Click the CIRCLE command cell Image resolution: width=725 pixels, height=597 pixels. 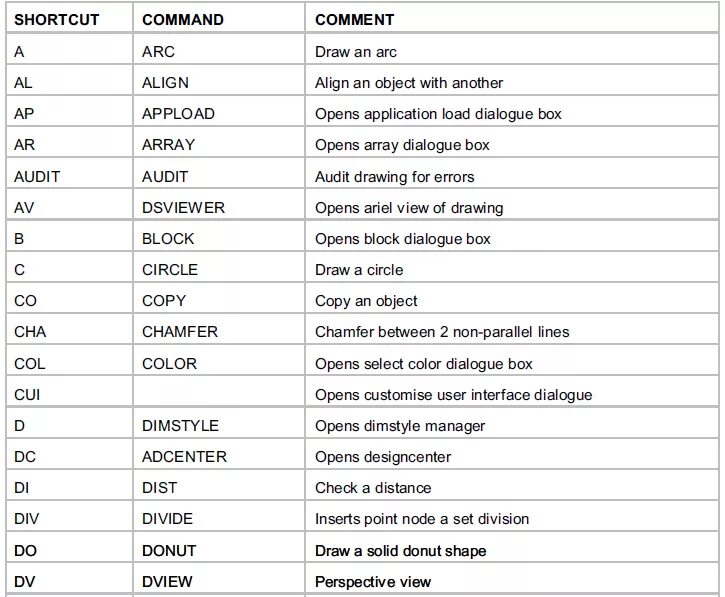[x=170, y=270]
